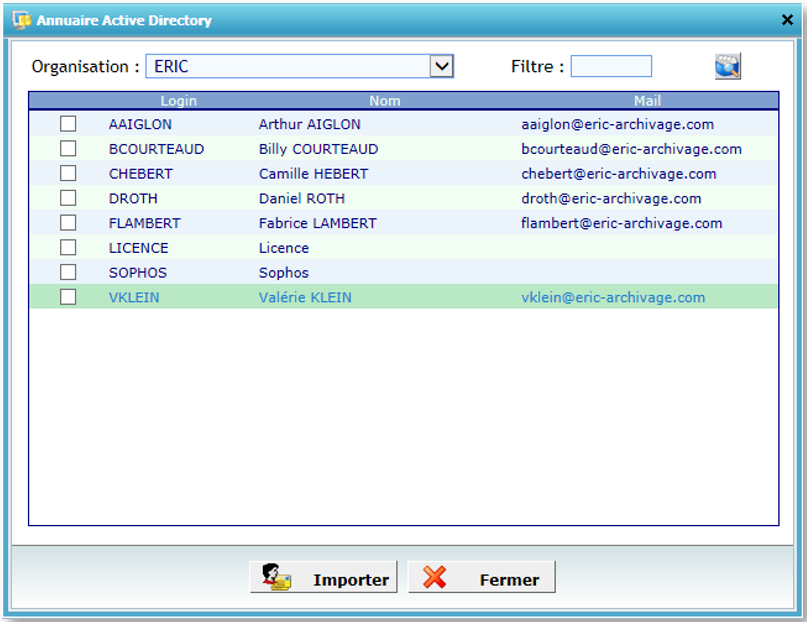Click the Fermer button
The height and width of the screenshot is (622, 807).
click(x=482, y=578)
